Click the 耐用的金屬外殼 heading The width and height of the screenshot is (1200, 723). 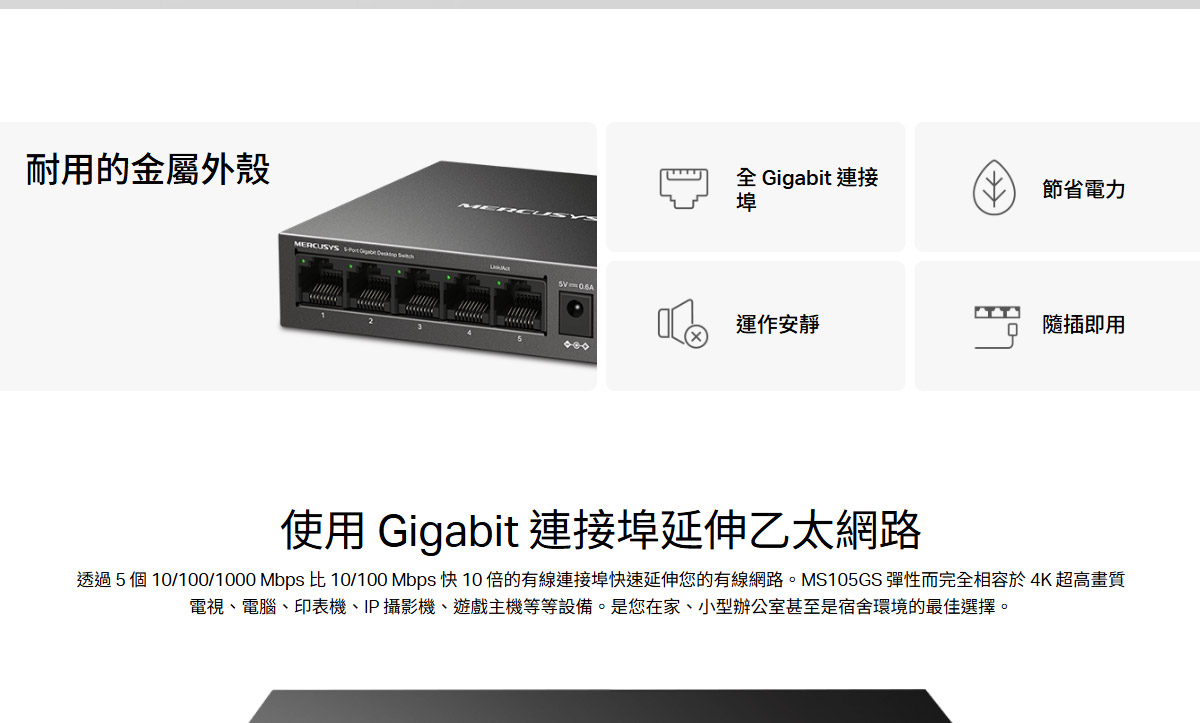tap(148, 169)
